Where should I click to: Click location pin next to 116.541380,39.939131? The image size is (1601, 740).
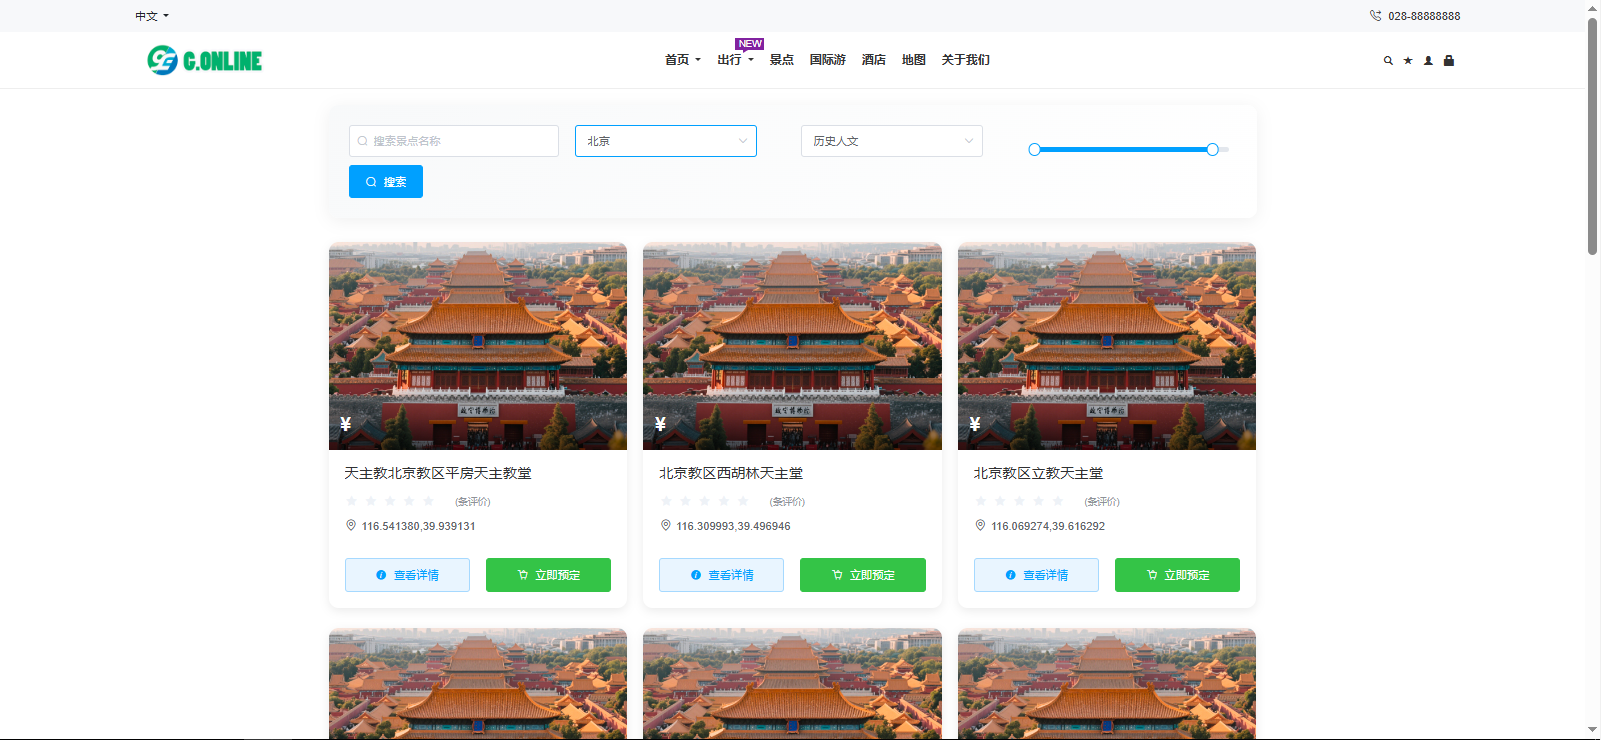tap(351, 525)
